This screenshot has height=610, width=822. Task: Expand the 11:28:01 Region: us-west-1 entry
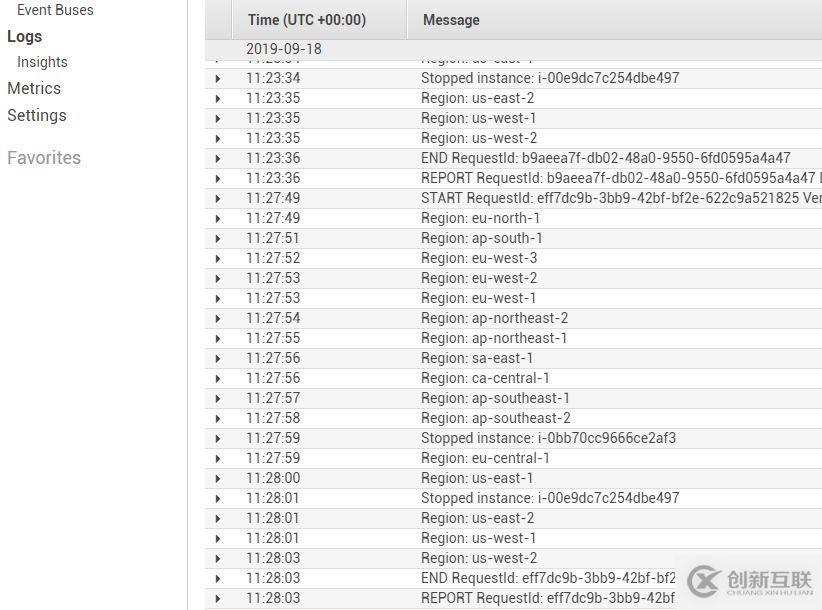218,538
